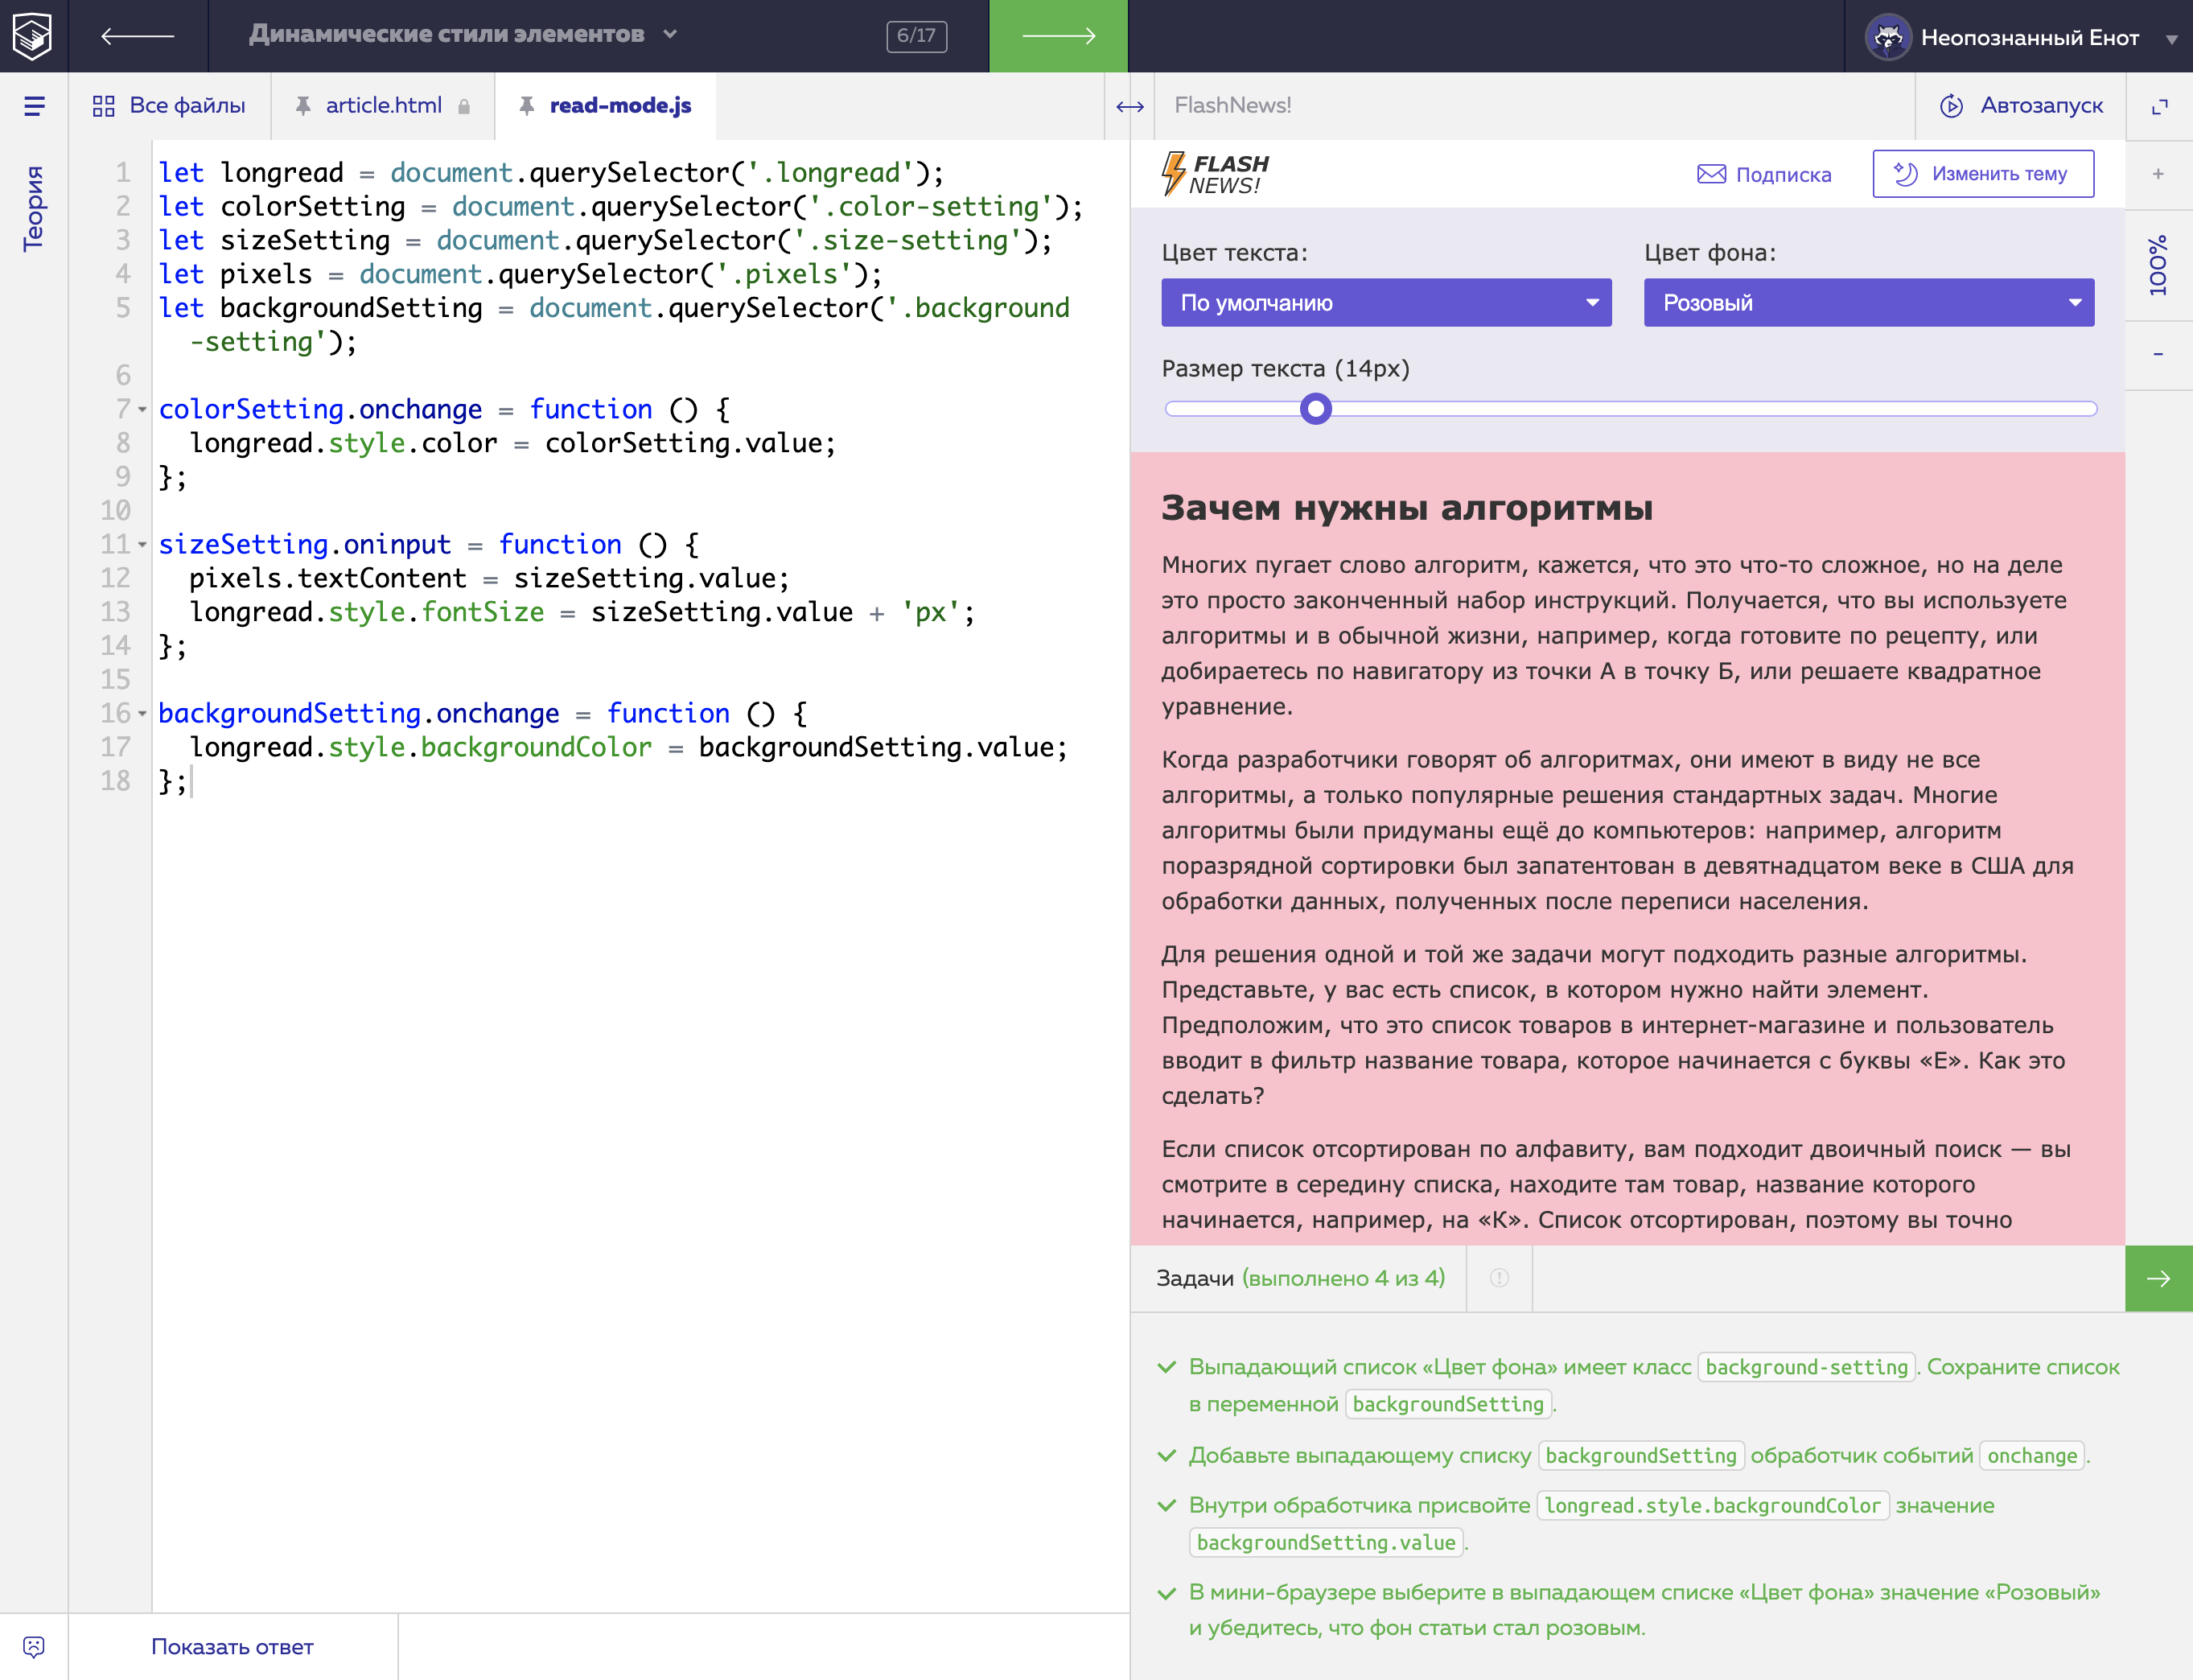Zoom in with the plus icon

[2158, 174]
